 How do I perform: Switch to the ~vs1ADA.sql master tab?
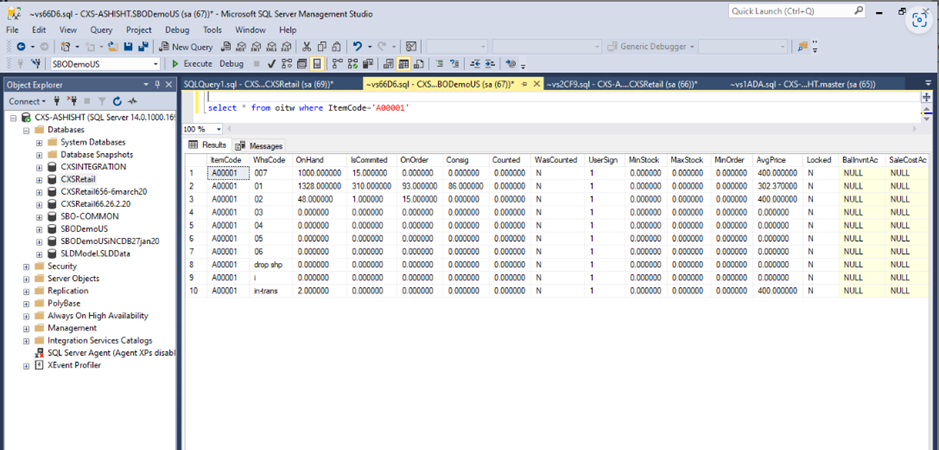click(802, 84)
